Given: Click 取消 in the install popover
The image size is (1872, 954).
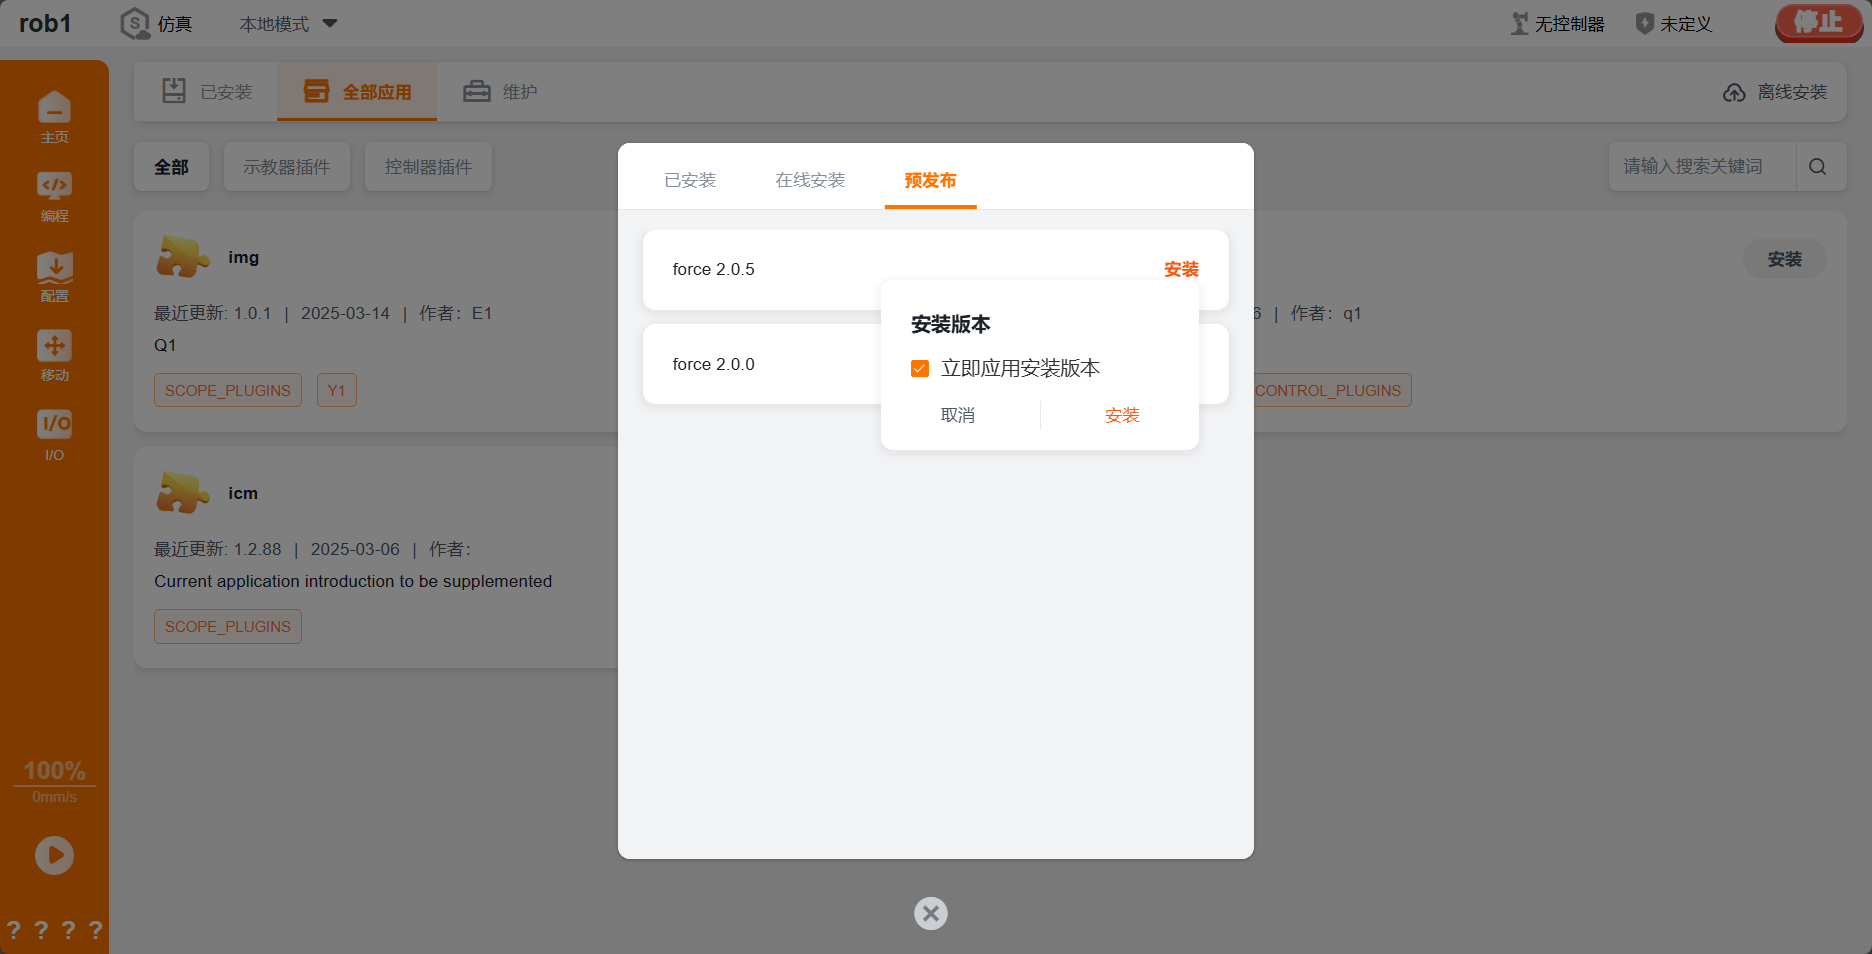Looking at the screenshot, I should pos(958,415).
